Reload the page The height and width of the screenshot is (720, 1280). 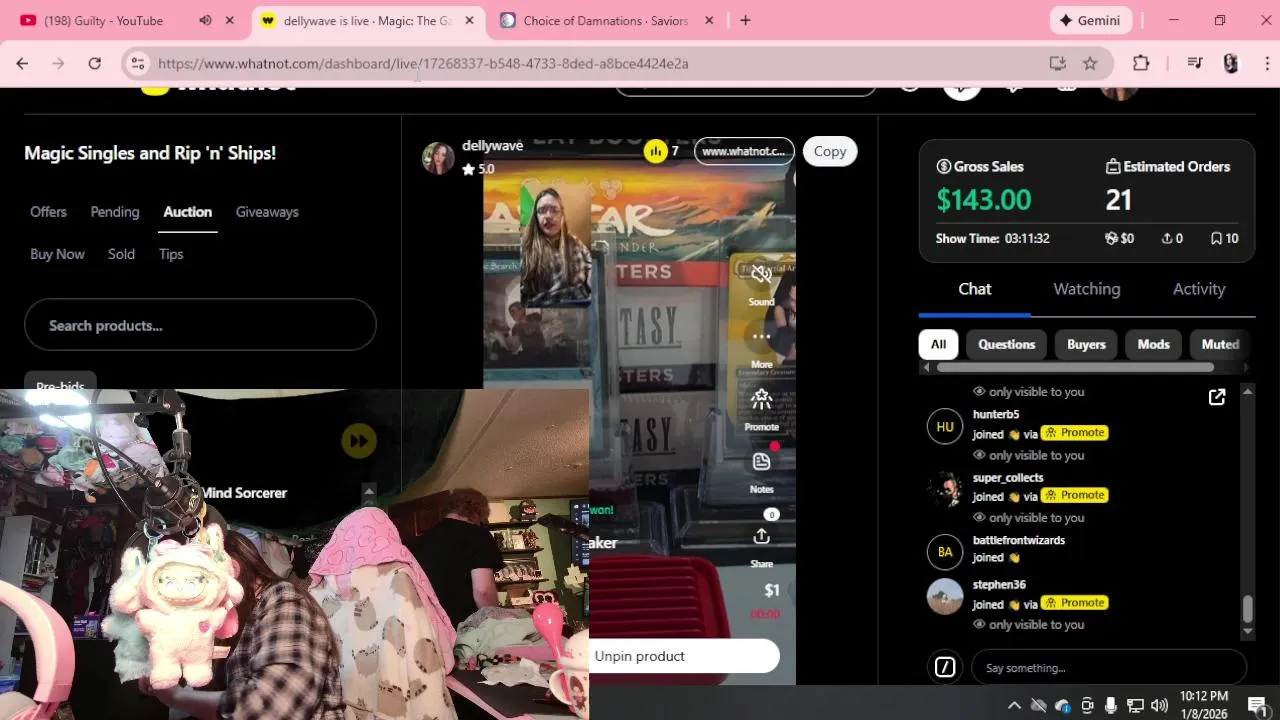click(x=94, y=63)
